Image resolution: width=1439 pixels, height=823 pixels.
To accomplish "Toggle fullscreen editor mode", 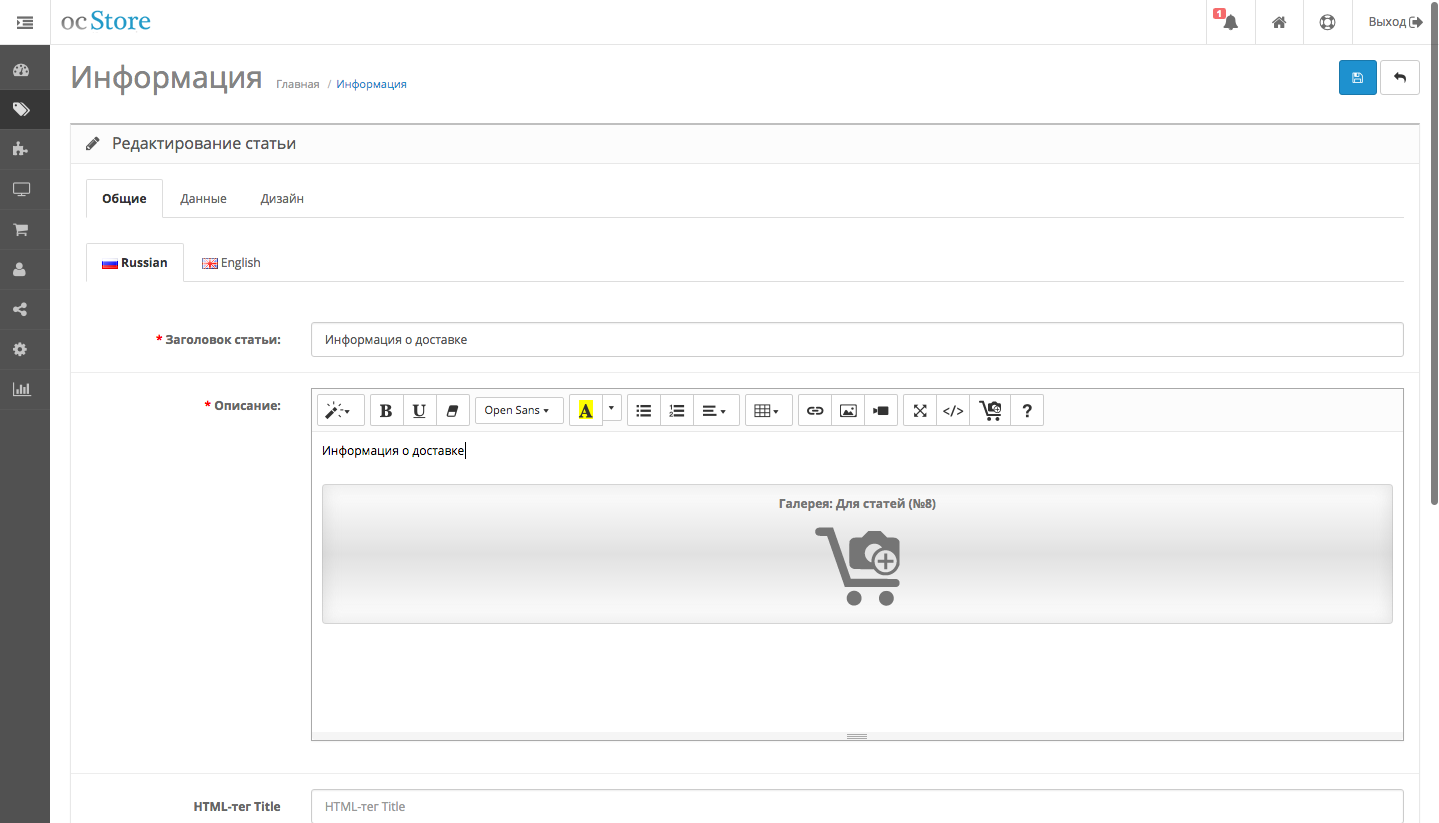I will (920, 410).
